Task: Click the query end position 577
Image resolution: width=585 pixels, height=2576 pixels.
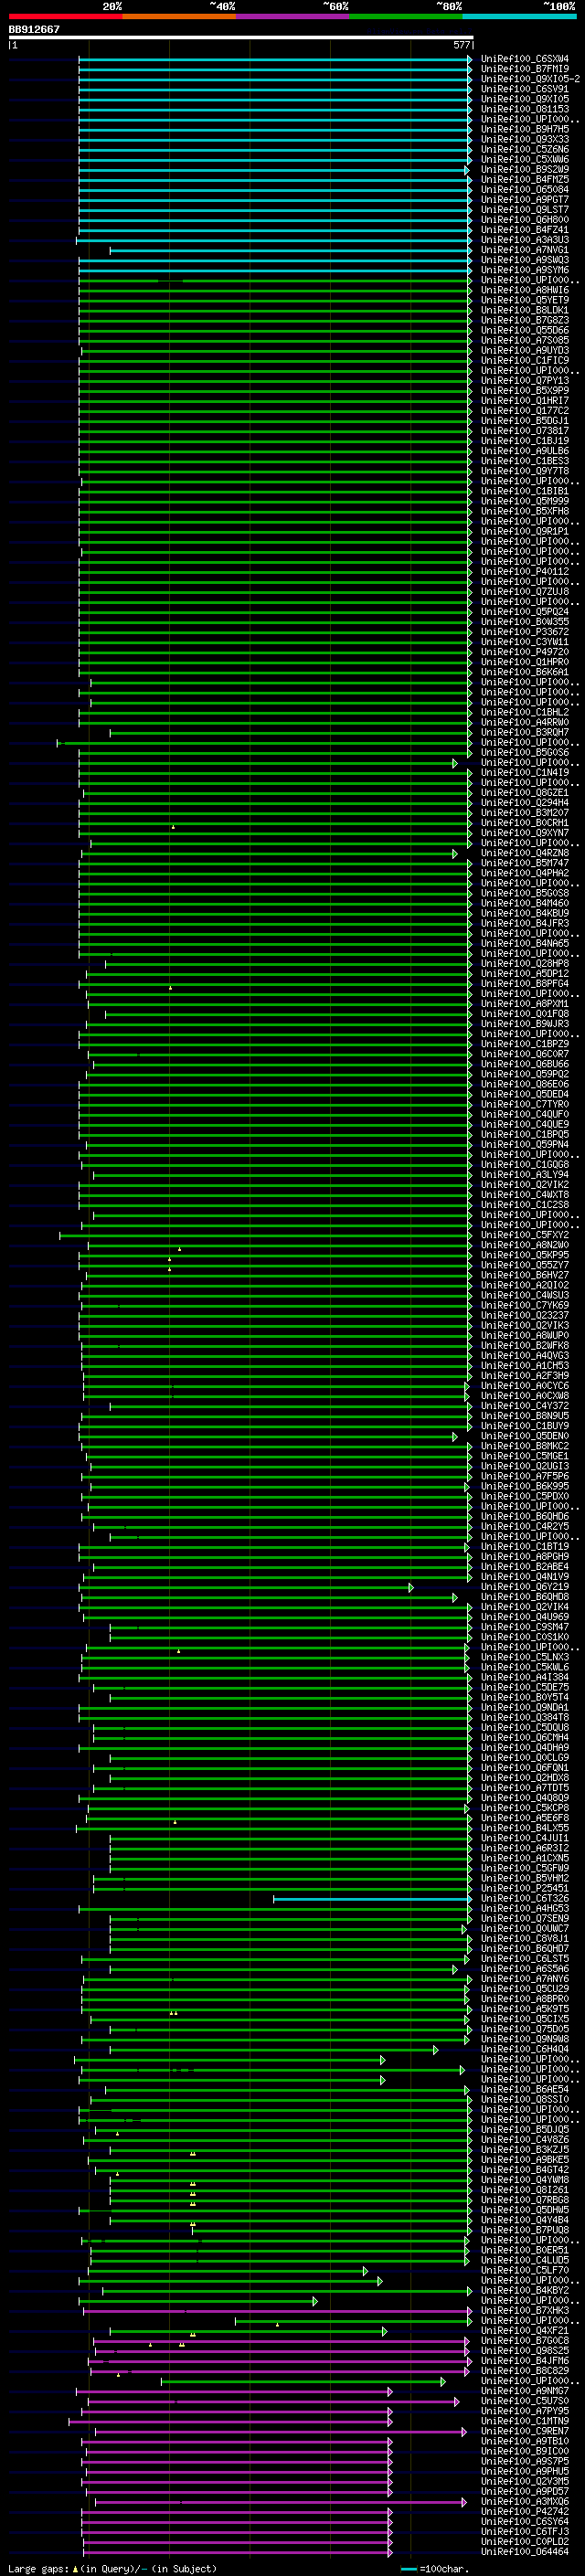Action: click(x=462, y=45)
